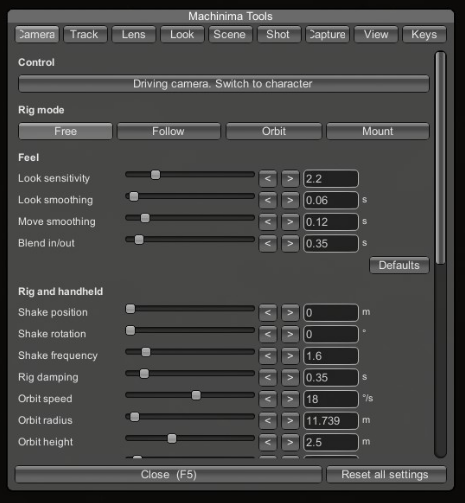Switch to the Track tab
465x503 pixels.
[x=85, y=34]
